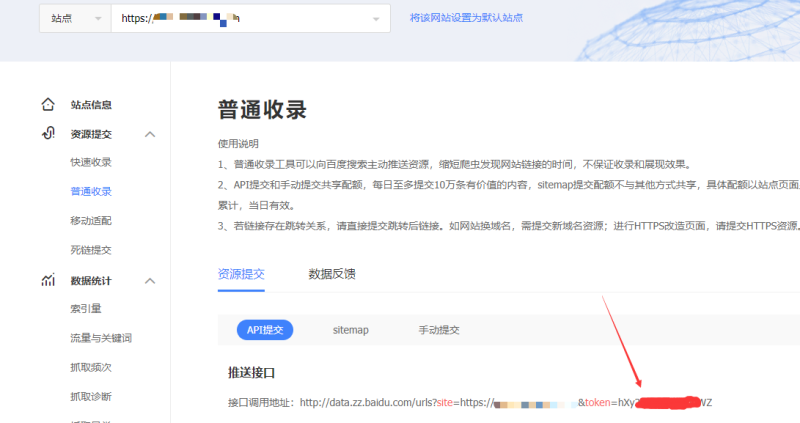Click the 普通收录 page heading
The image size is (800, 423).
tap(262, 110)
